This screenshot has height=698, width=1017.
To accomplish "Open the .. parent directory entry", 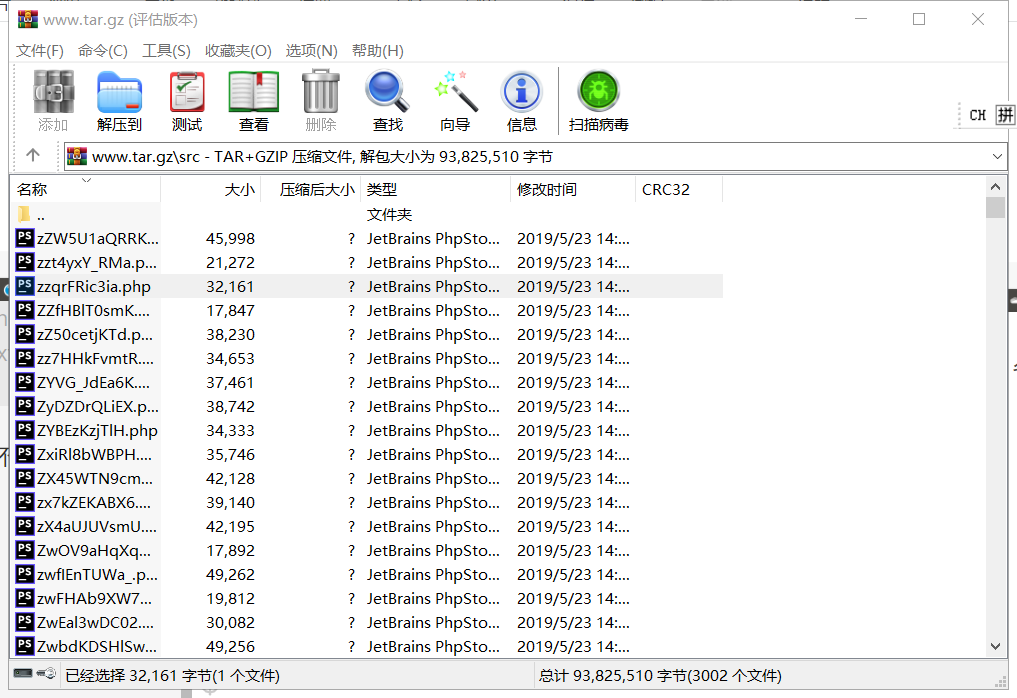I will click(x=40, y=213).
